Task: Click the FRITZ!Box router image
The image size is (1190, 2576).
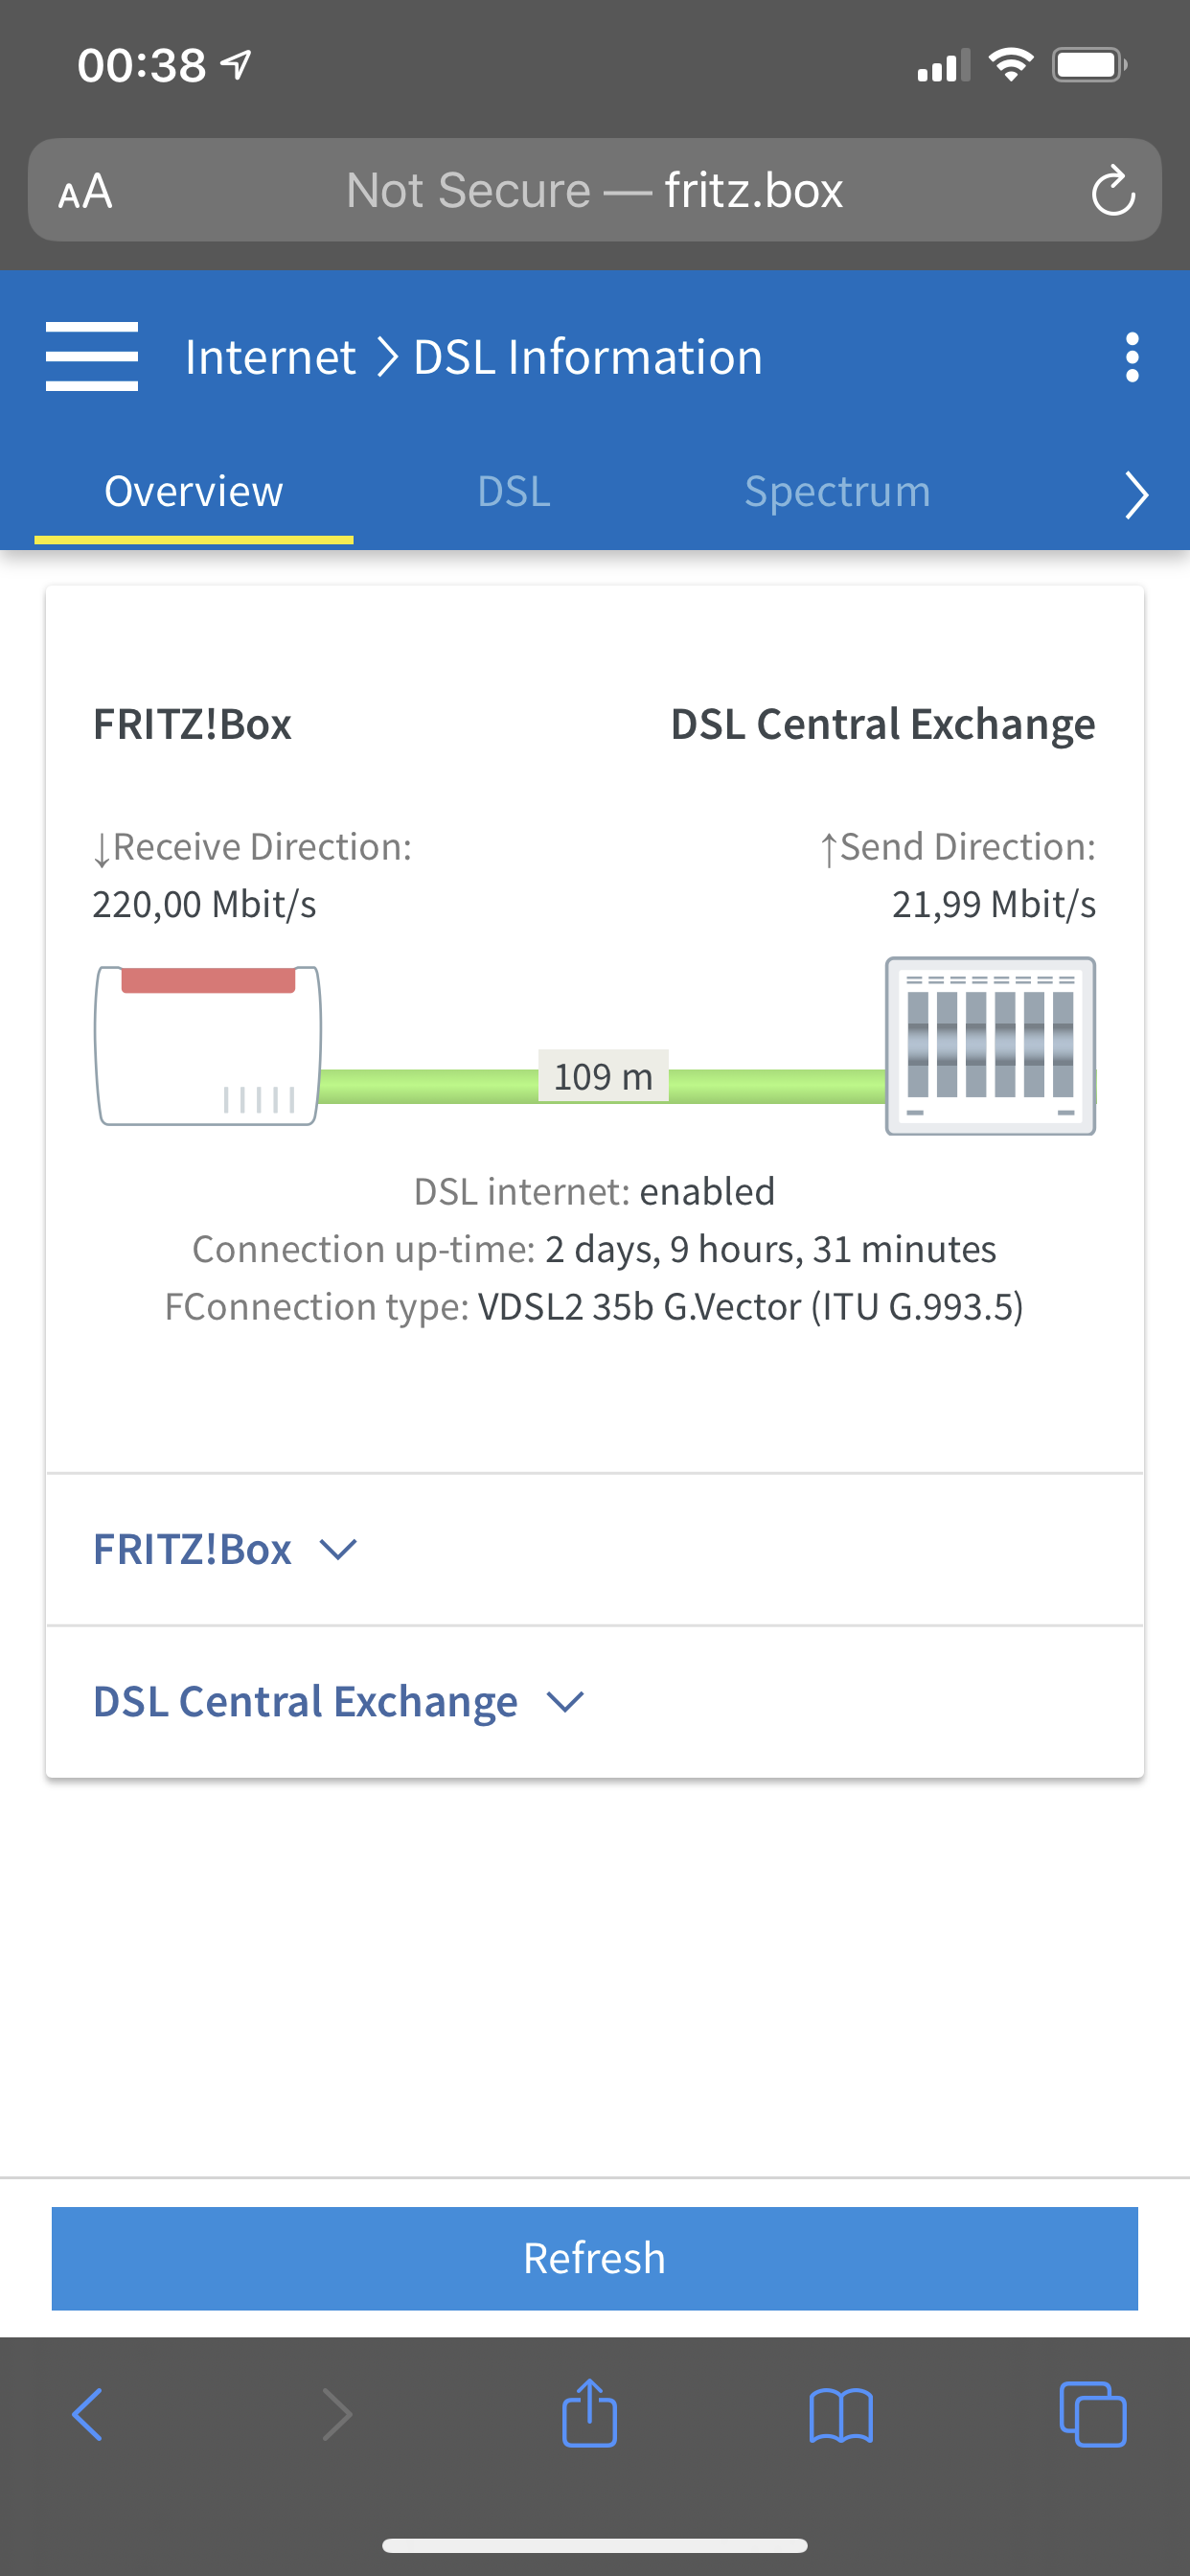Action: 208,1046
